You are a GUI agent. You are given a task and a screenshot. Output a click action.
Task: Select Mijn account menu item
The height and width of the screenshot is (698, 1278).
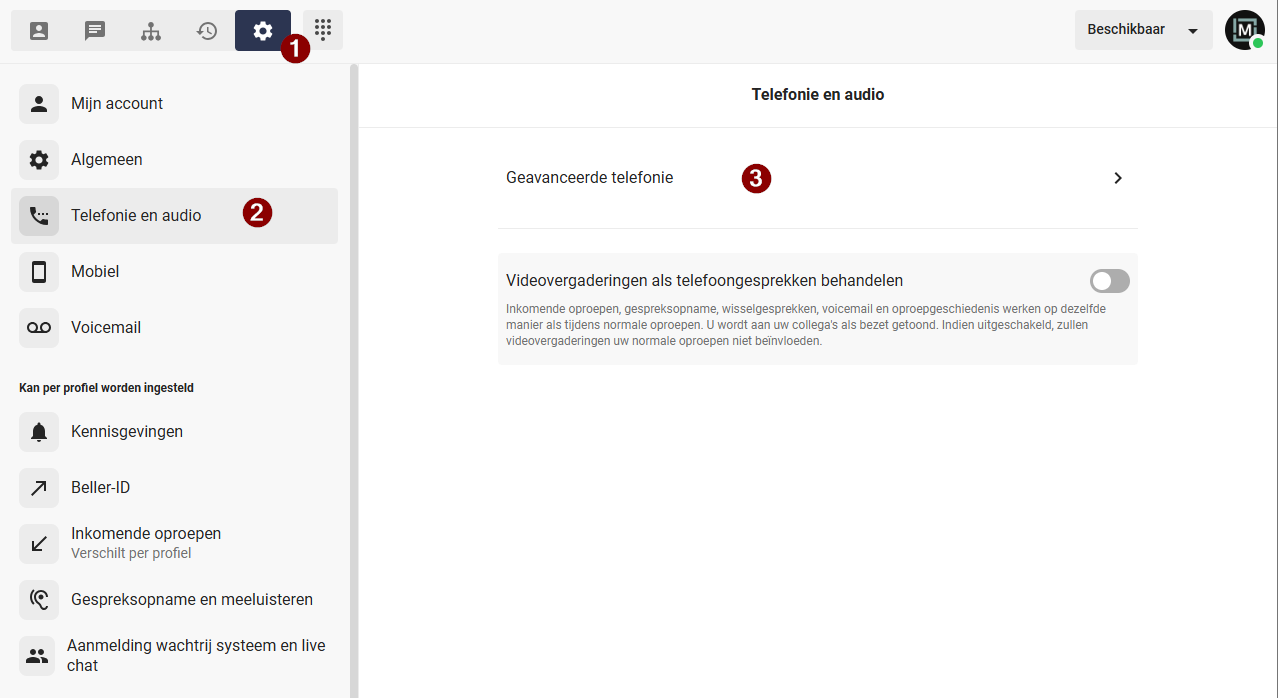click(x=117, y=104)
